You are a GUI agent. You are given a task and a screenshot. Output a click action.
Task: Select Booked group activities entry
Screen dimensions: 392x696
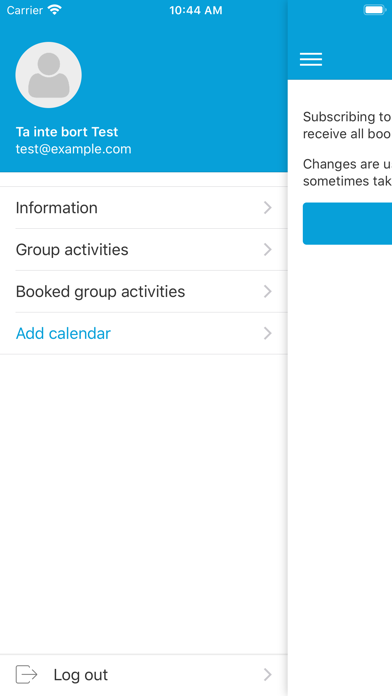tap(144, 292)
